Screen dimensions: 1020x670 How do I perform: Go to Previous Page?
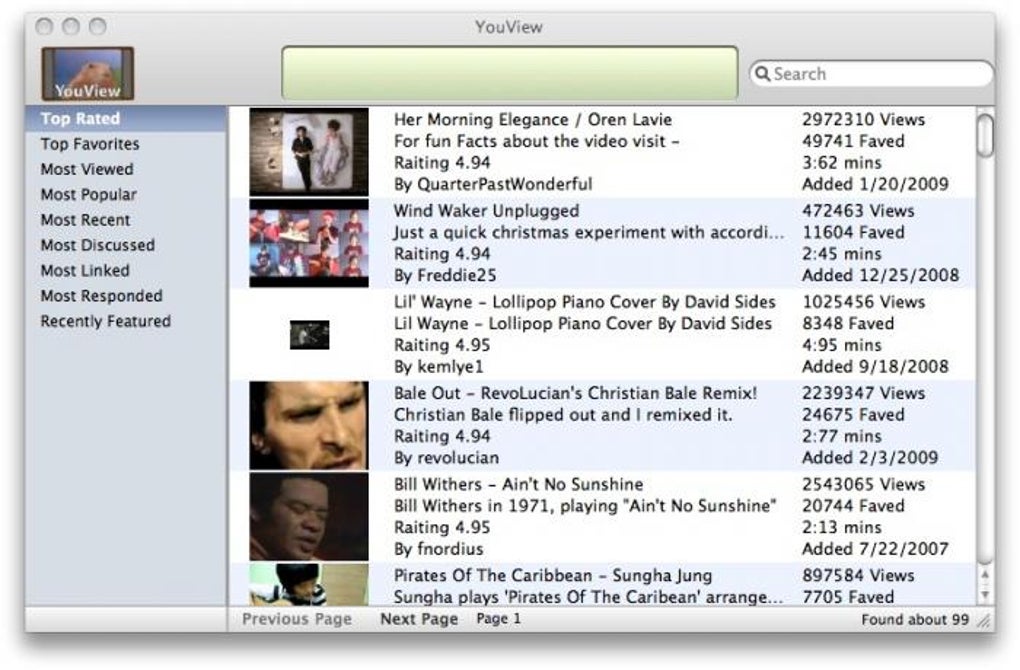tap(297, 619)
